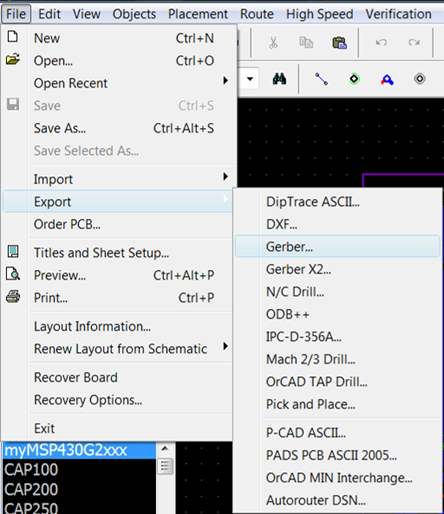Select the red and blue autorouter icon
This screenshot has height=514, width=444.
[x=387, y=80]
